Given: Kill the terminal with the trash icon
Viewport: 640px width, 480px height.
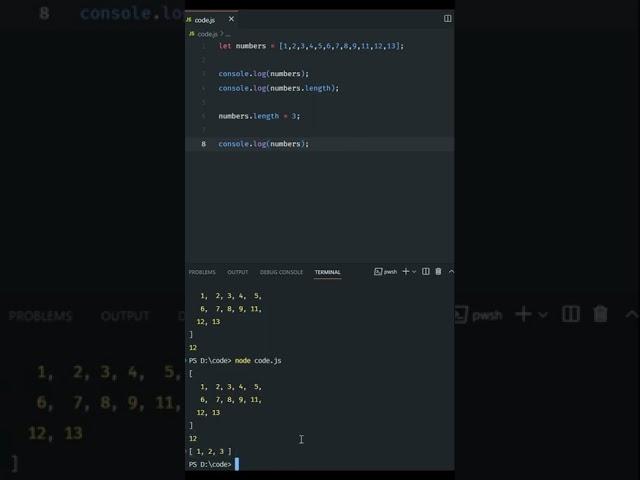Looking at the screenshot, I should [x=438, y=271].
